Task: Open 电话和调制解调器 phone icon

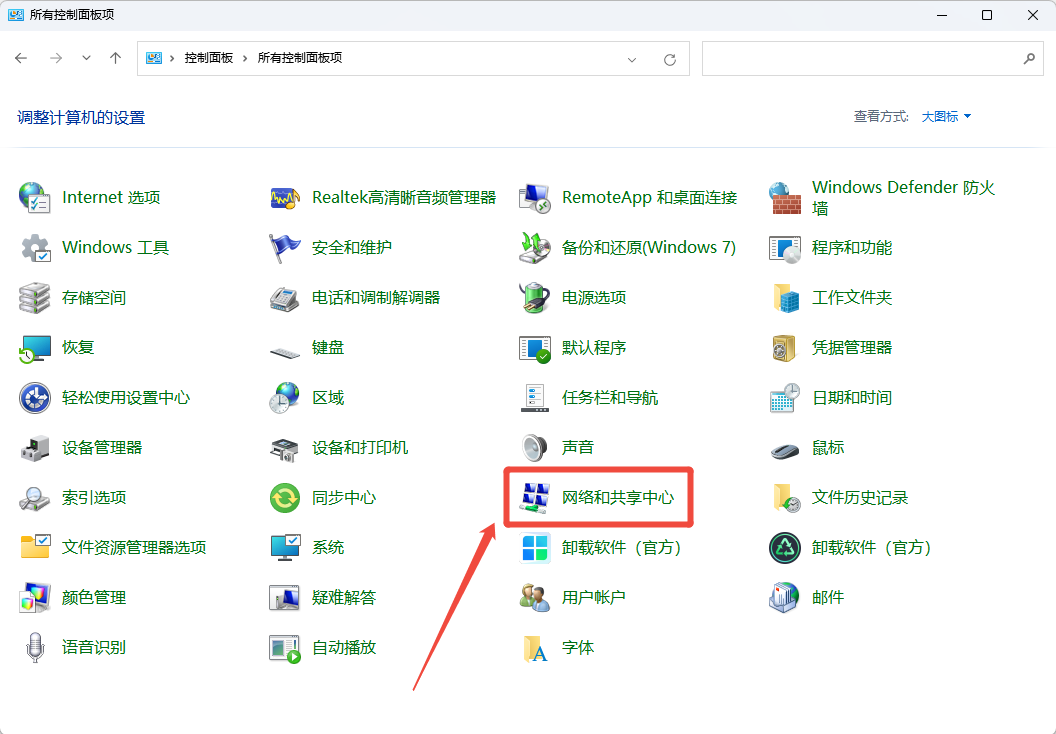Action: [x=284, y=298]
